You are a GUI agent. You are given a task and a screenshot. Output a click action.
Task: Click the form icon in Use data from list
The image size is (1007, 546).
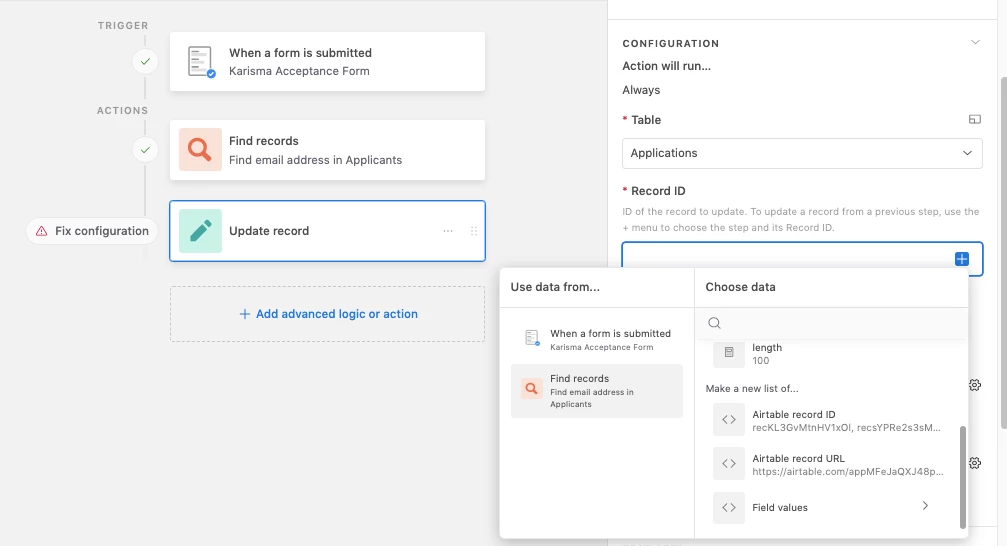(x=532, y=338)
